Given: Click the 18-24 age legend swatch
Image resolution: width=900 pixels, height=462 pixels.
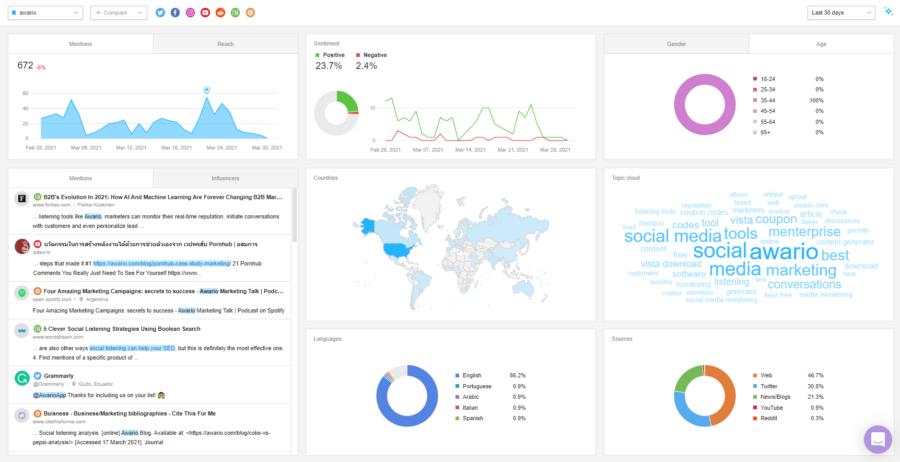Looking at the screenshot, I should pos(755,79).
